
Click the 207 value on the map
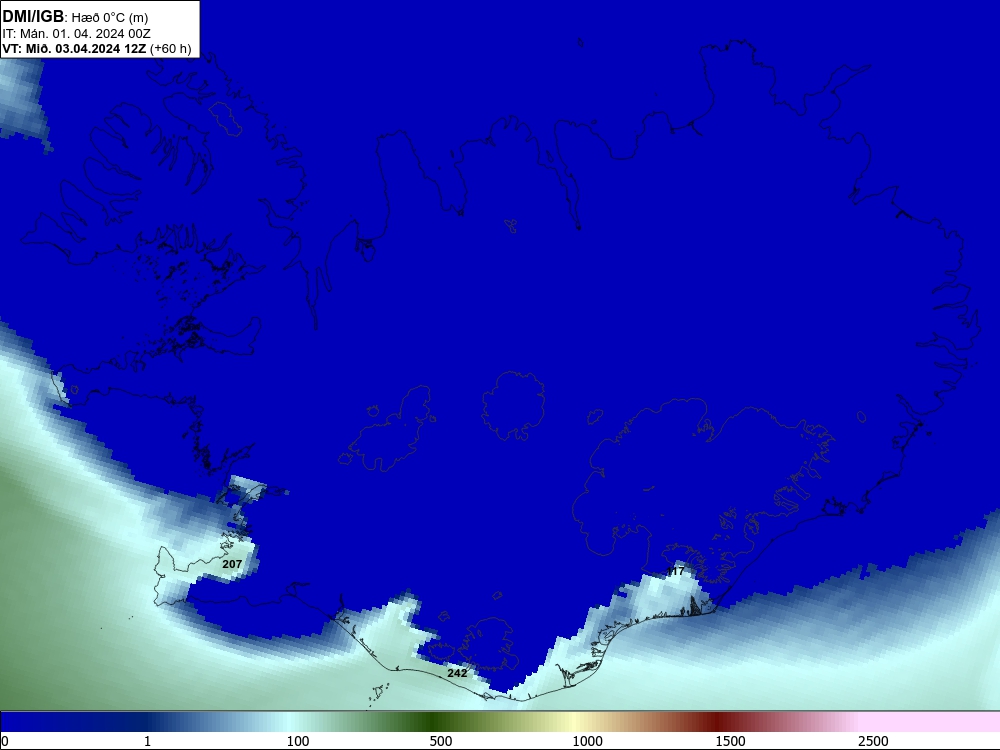point(232,564)
